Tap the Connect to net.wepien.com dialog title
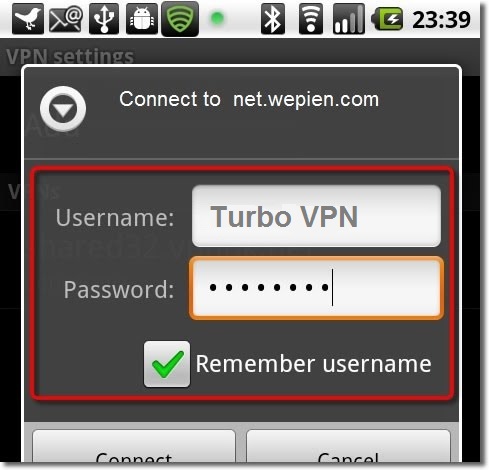489x470 pixels. pyautogui.click(x=249, y=99)
